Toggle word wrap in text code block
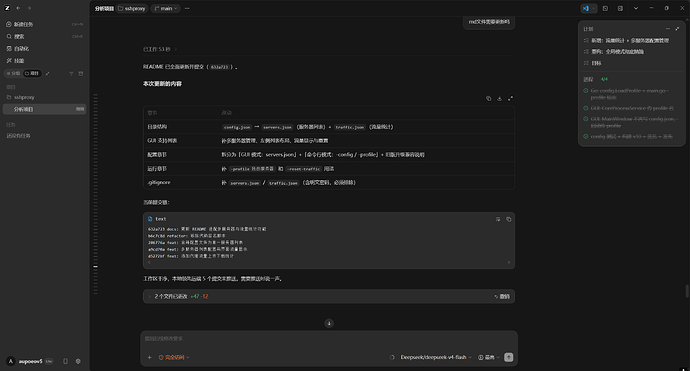 pyautogui.click(x=498, y=219)
